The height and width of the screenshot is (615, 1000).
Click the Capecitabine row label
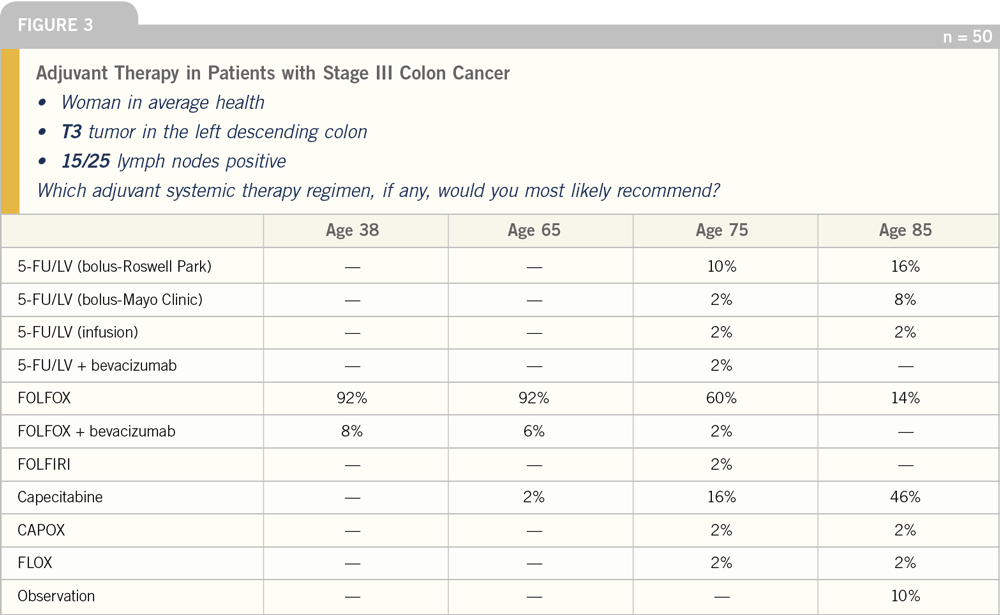click(60, 497)
